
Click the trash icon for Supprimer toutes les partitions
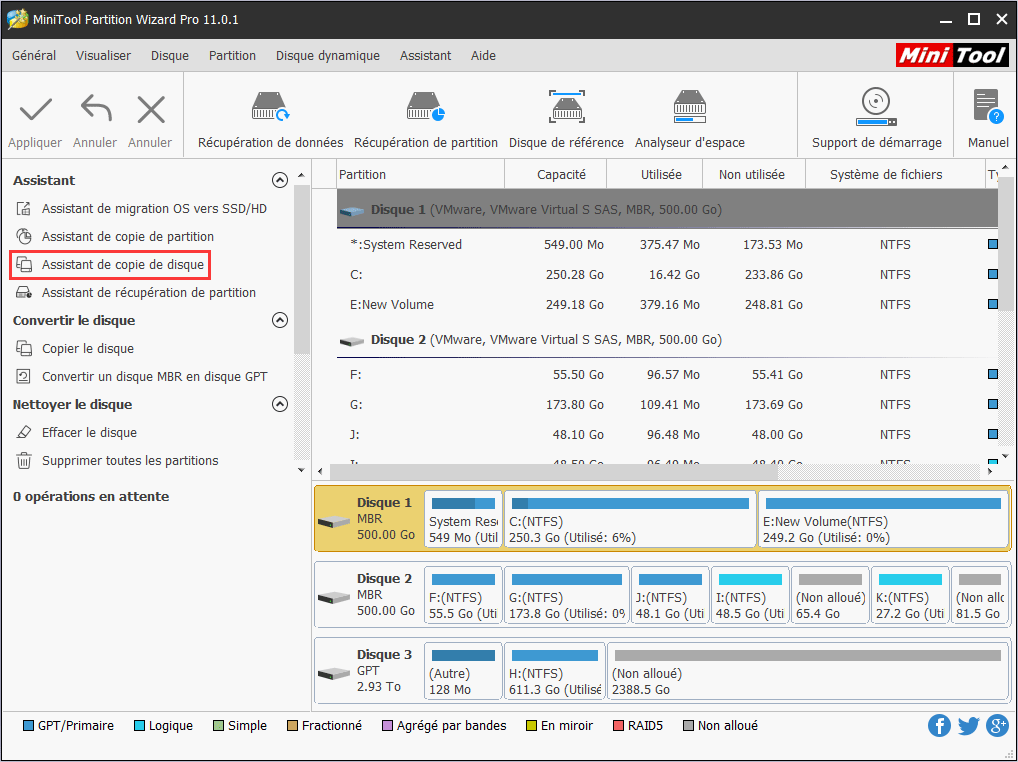pos(24,460)
